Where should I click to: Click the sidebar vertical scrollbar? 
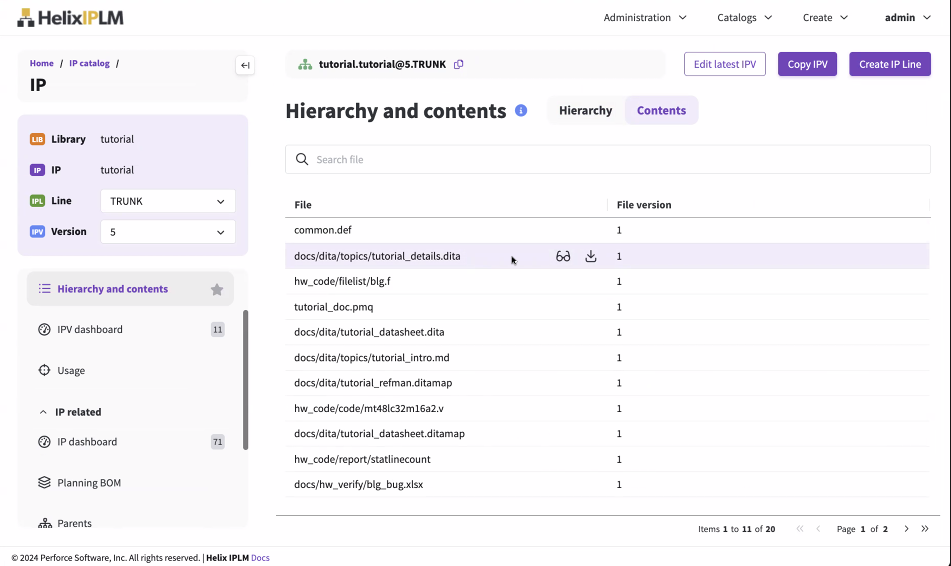click(x=246, y=380)
